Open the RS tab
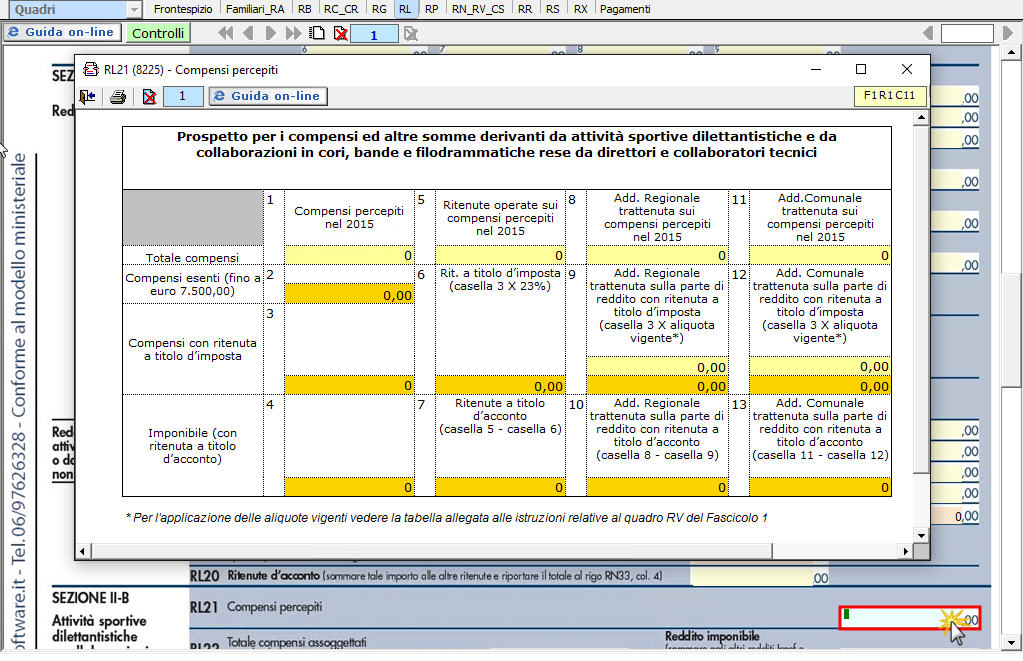 (x=553, y=9)
